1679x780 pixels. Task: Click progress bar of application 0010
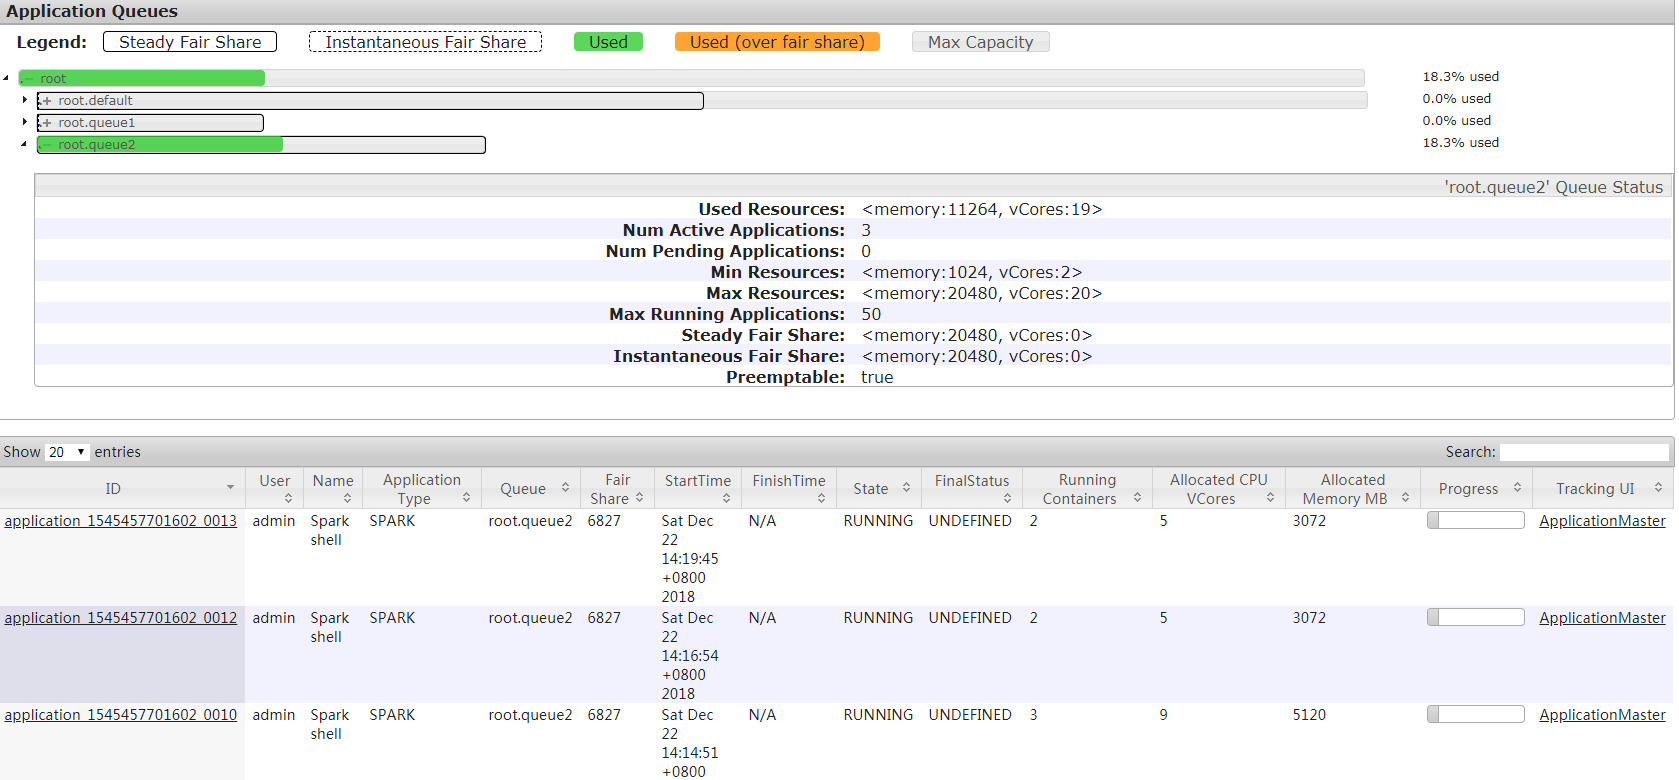pyautogui.click(x=1476, y=714)
